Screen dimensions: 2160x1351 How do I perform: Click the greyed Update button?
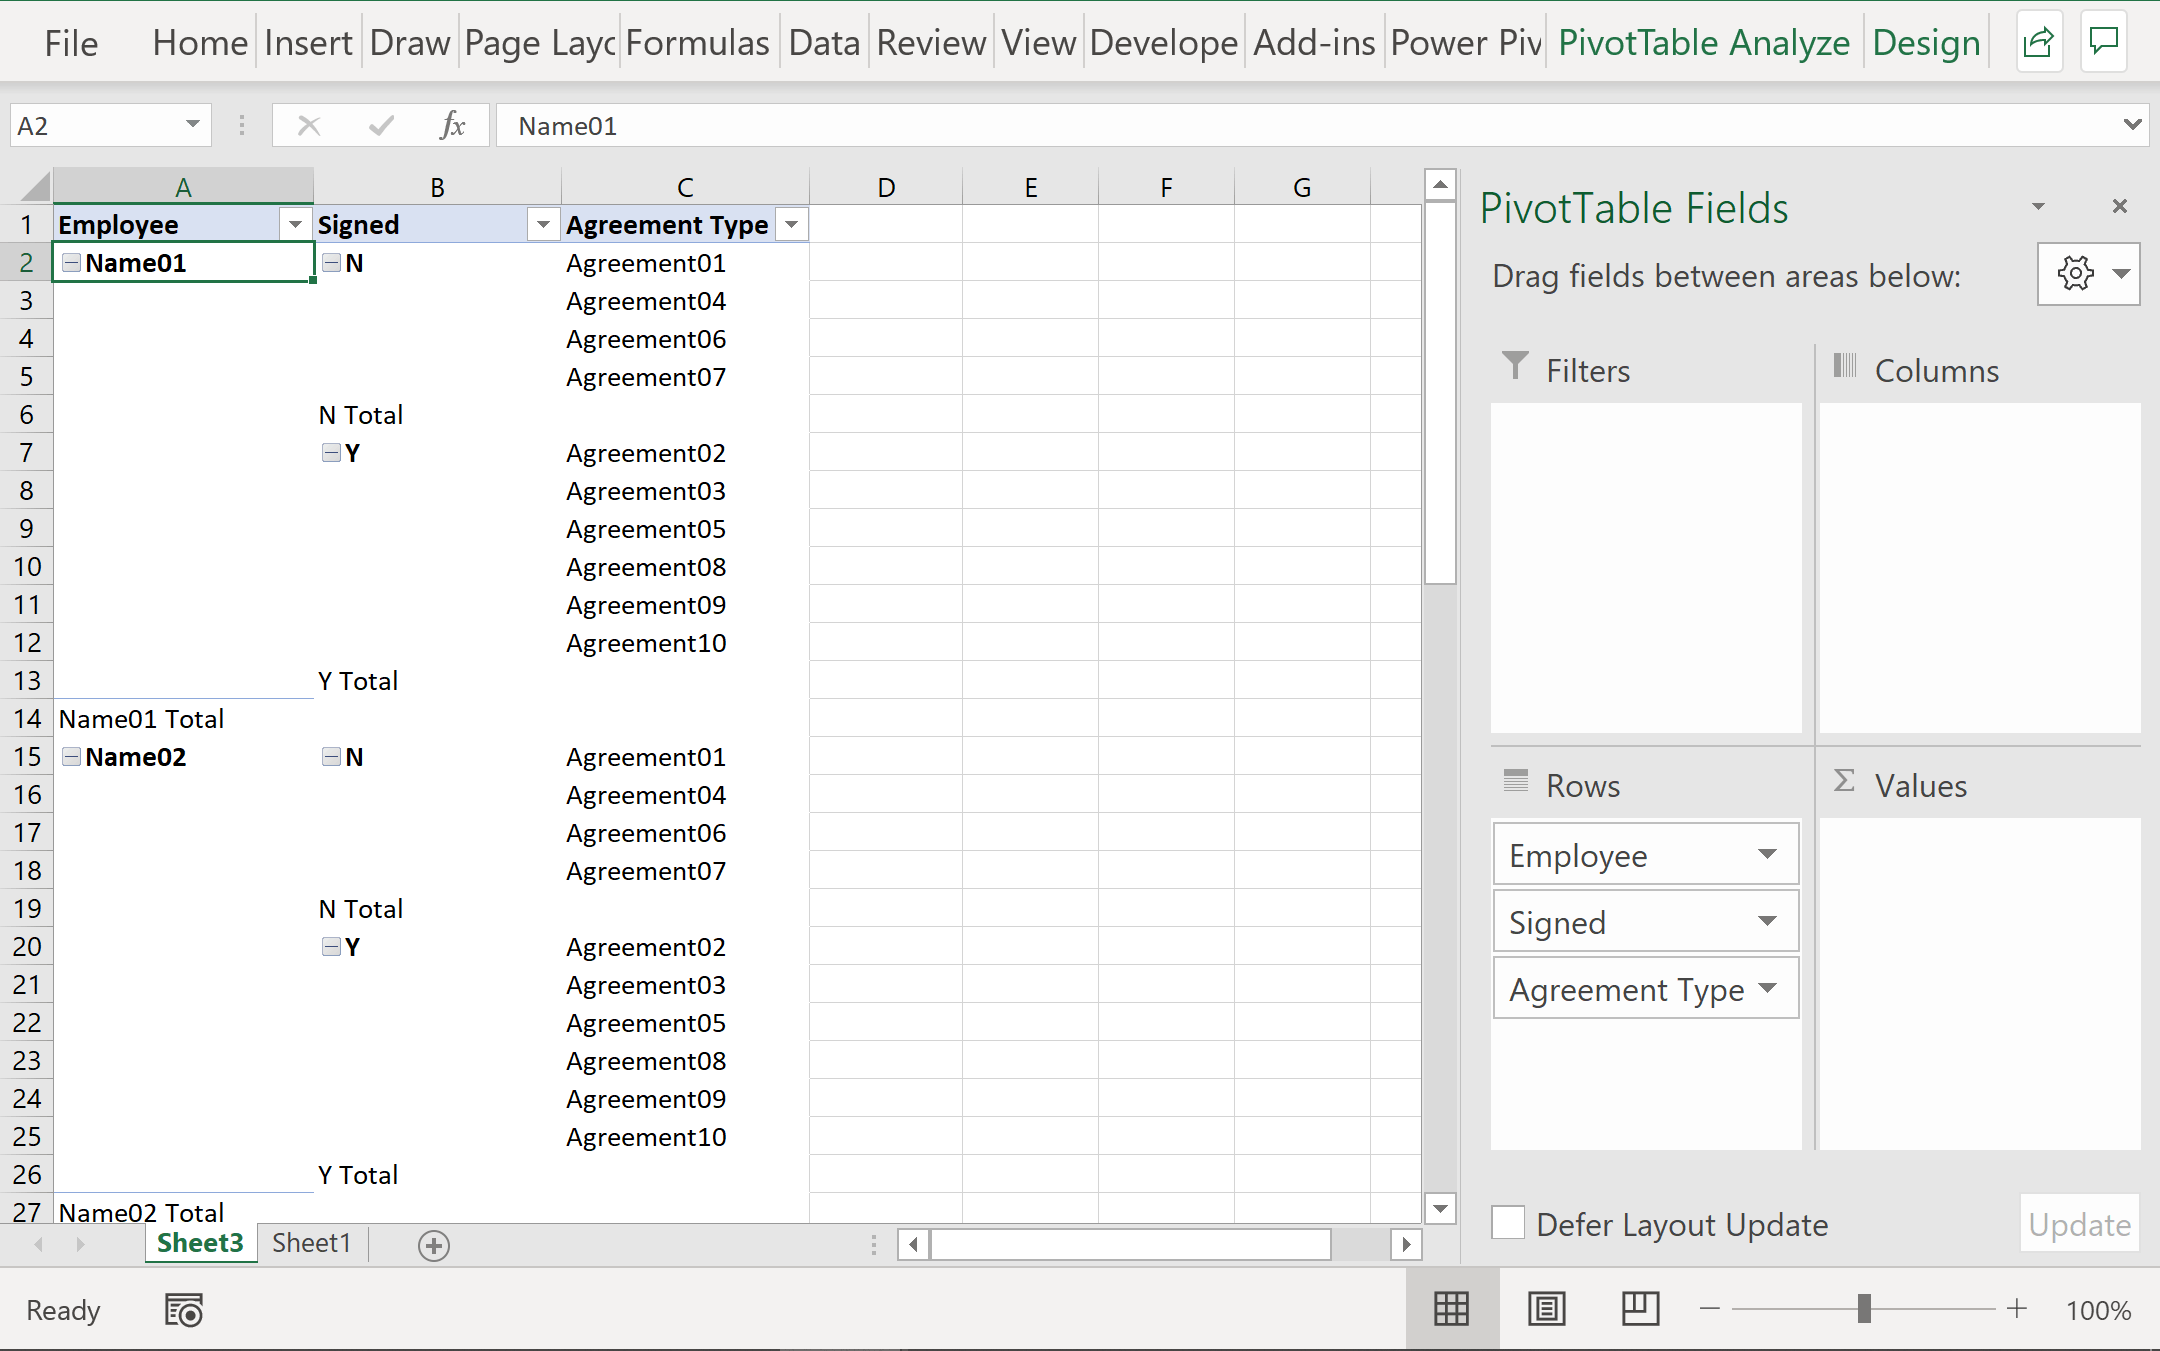(x=2079, y=1224)
